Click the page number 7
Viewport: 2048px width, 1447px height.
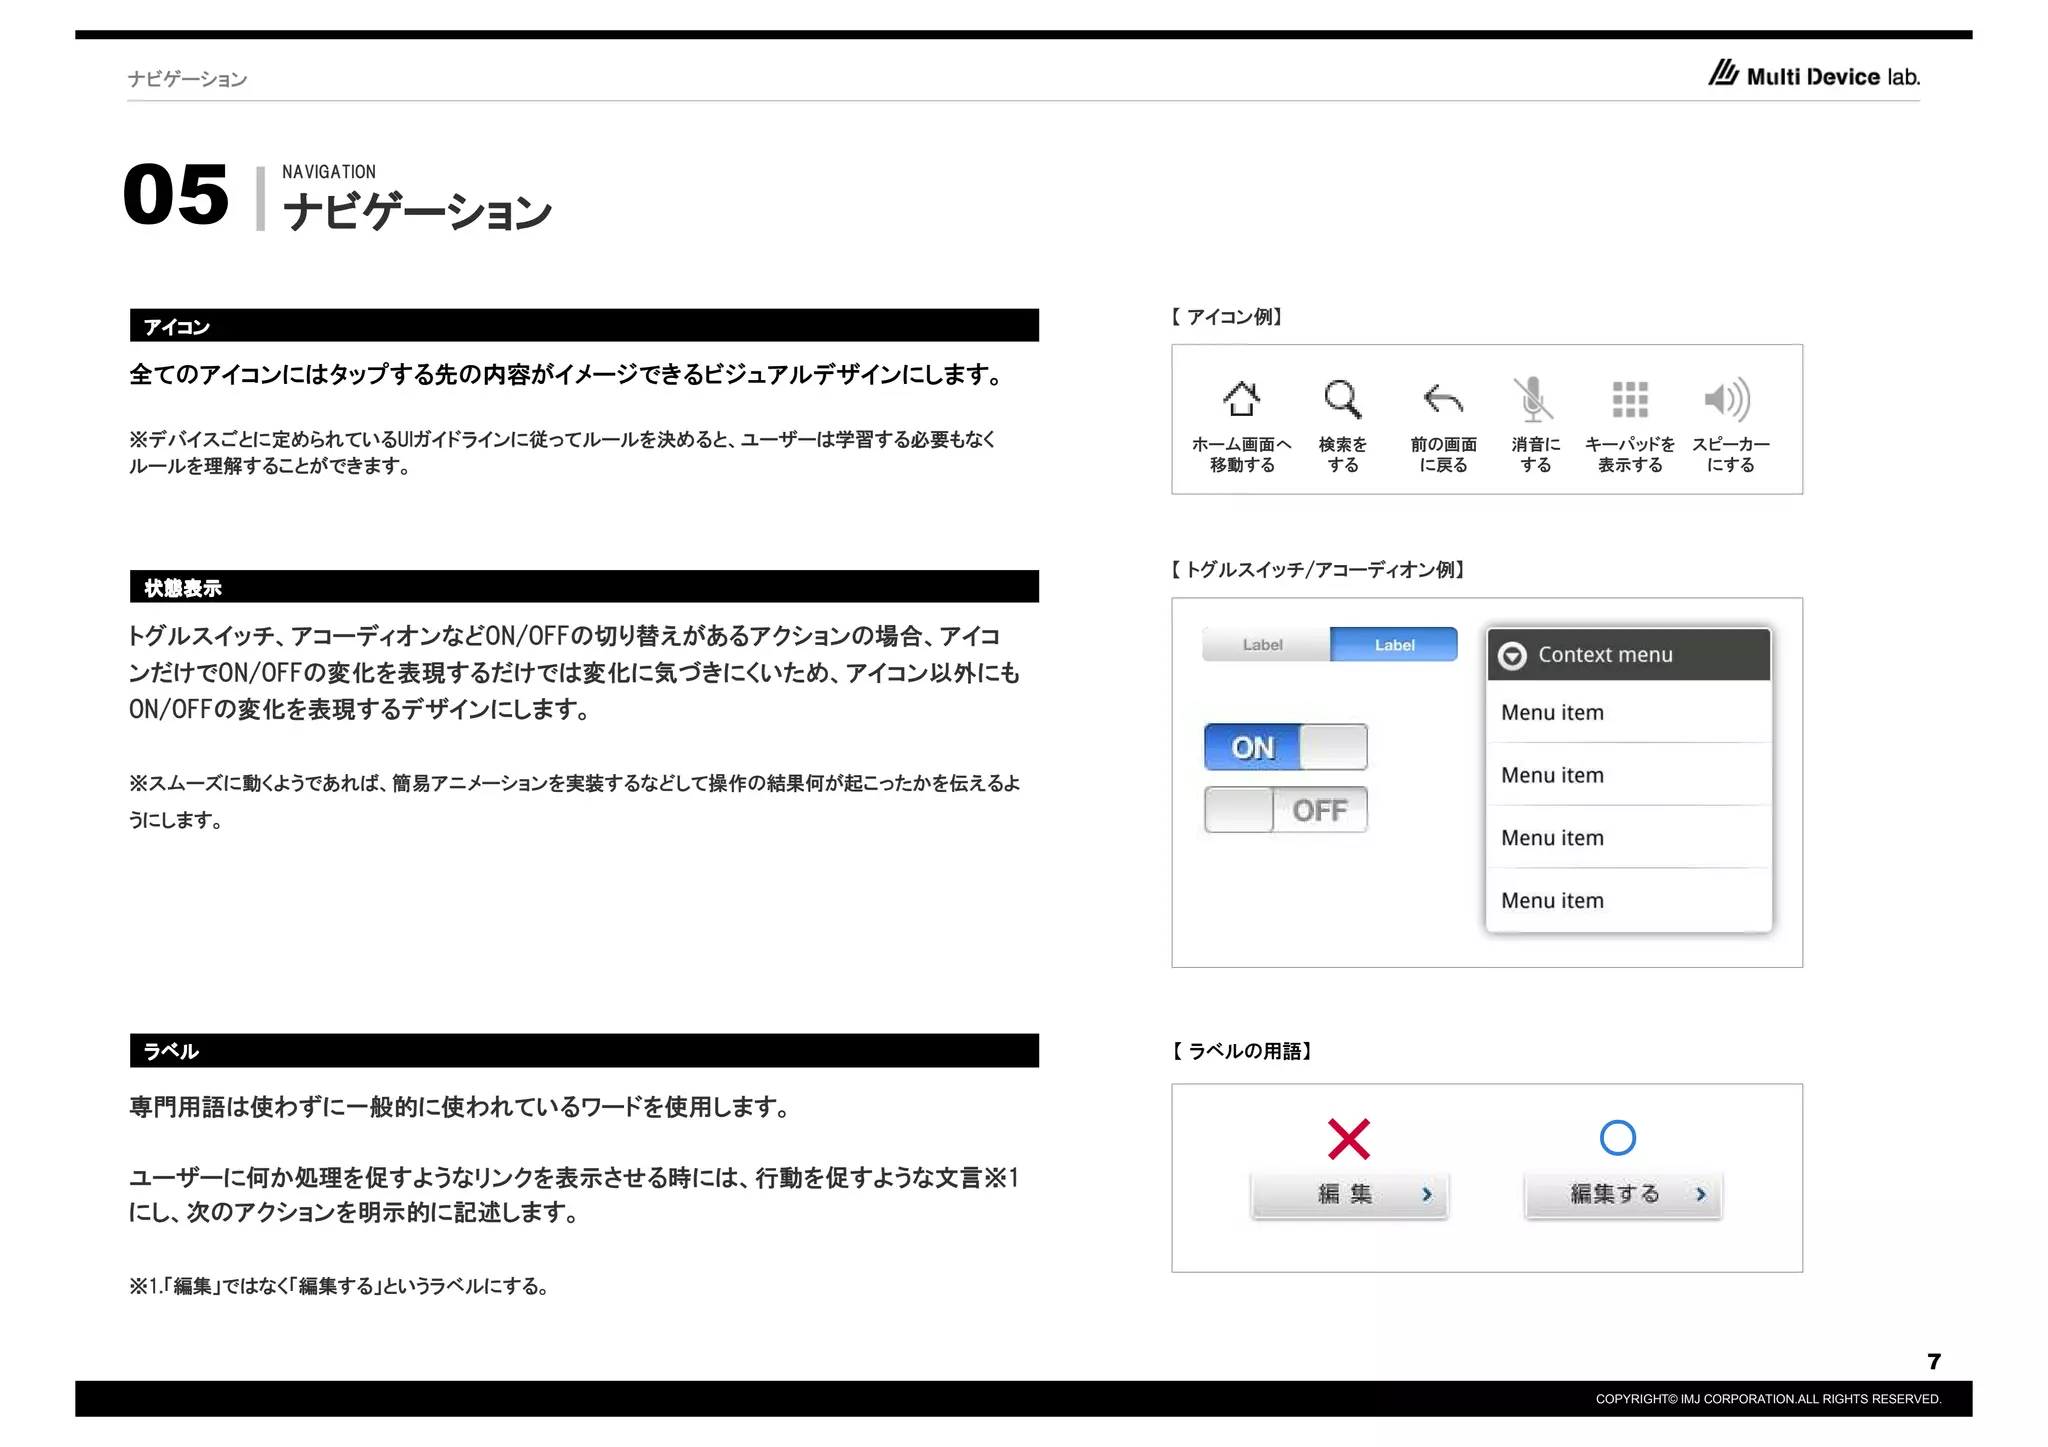point(1934,1361)
